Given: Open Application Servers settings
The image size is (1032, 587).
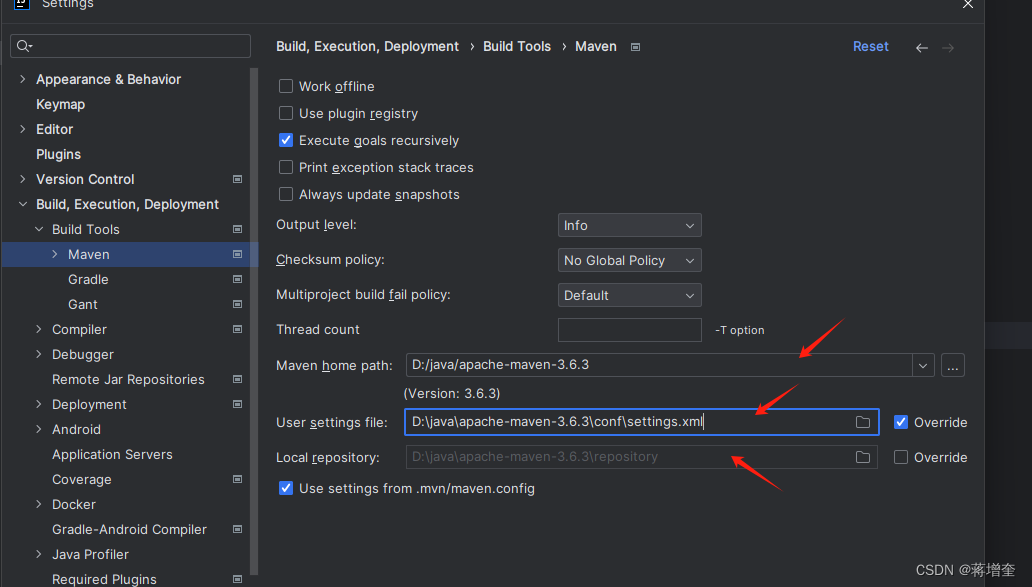Looking at the screenshot, I should click(x=113, y=454).
